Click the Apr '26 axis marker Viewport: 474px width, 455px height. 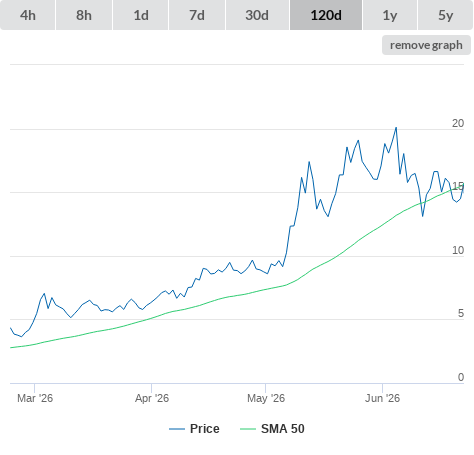tap(152, 398)
